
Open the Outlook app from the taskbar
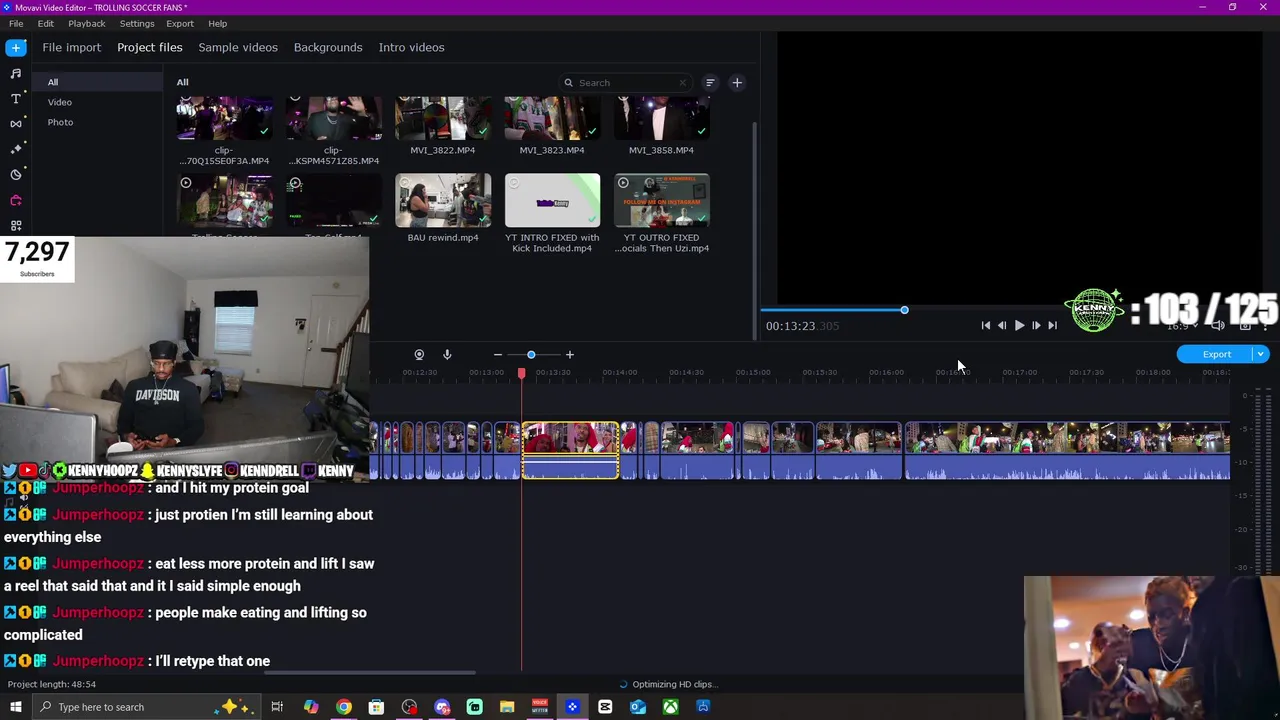click(x=638, y=707)
